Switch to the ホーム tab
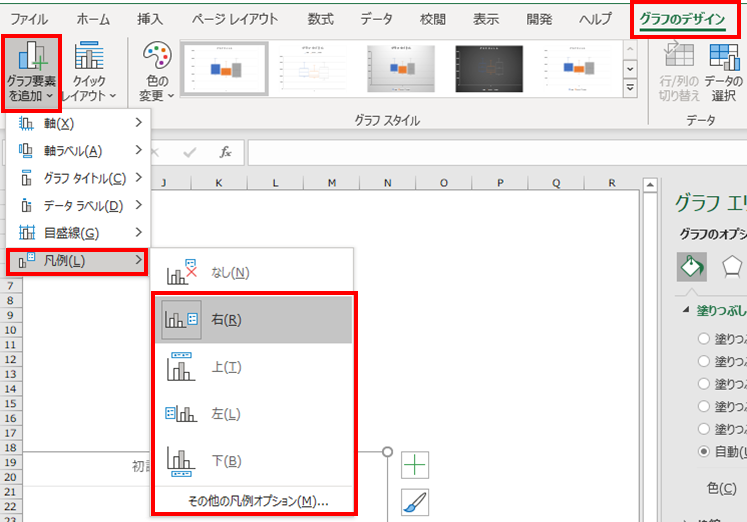 pyautogui.click(x=93, y=19)
